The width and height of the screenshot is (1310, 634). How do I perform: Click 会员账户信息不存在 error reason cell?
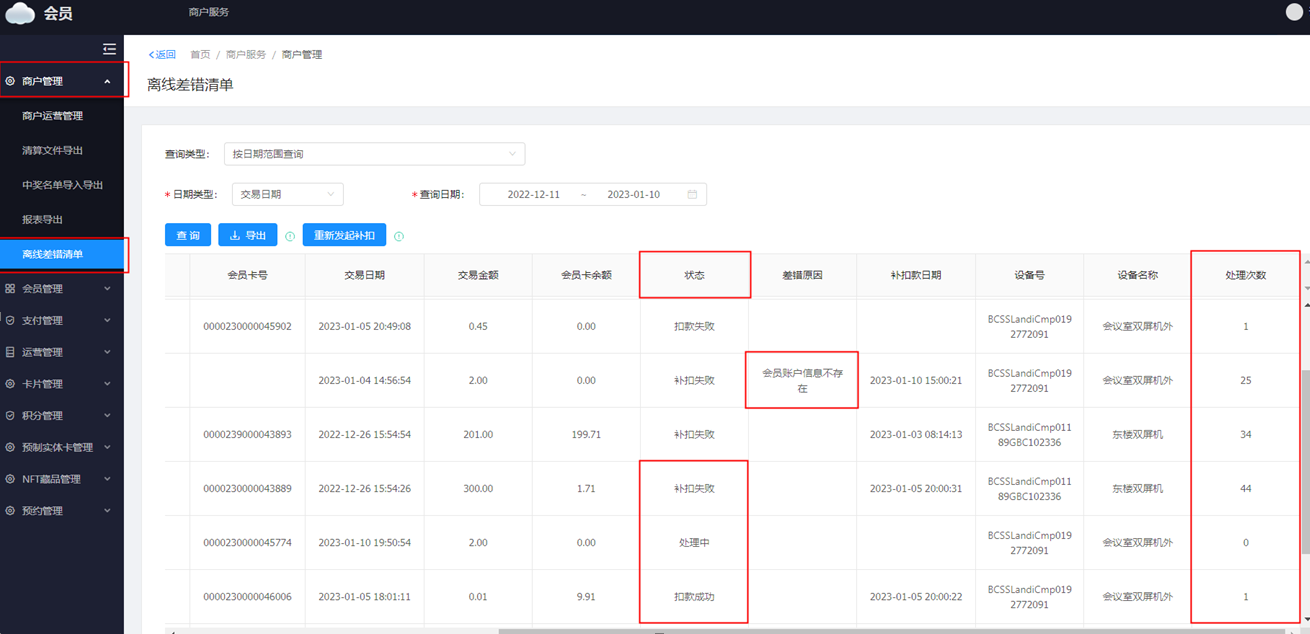coord(802,380)
